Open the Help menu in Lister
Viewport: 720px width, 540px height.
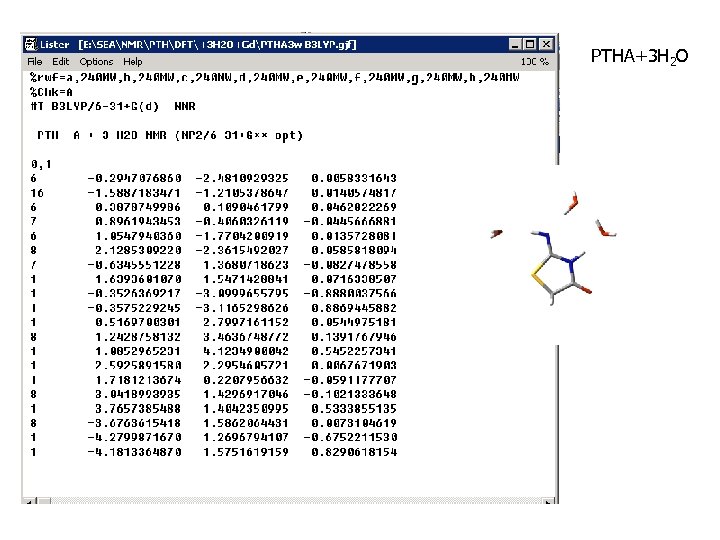tap(133, 62)
